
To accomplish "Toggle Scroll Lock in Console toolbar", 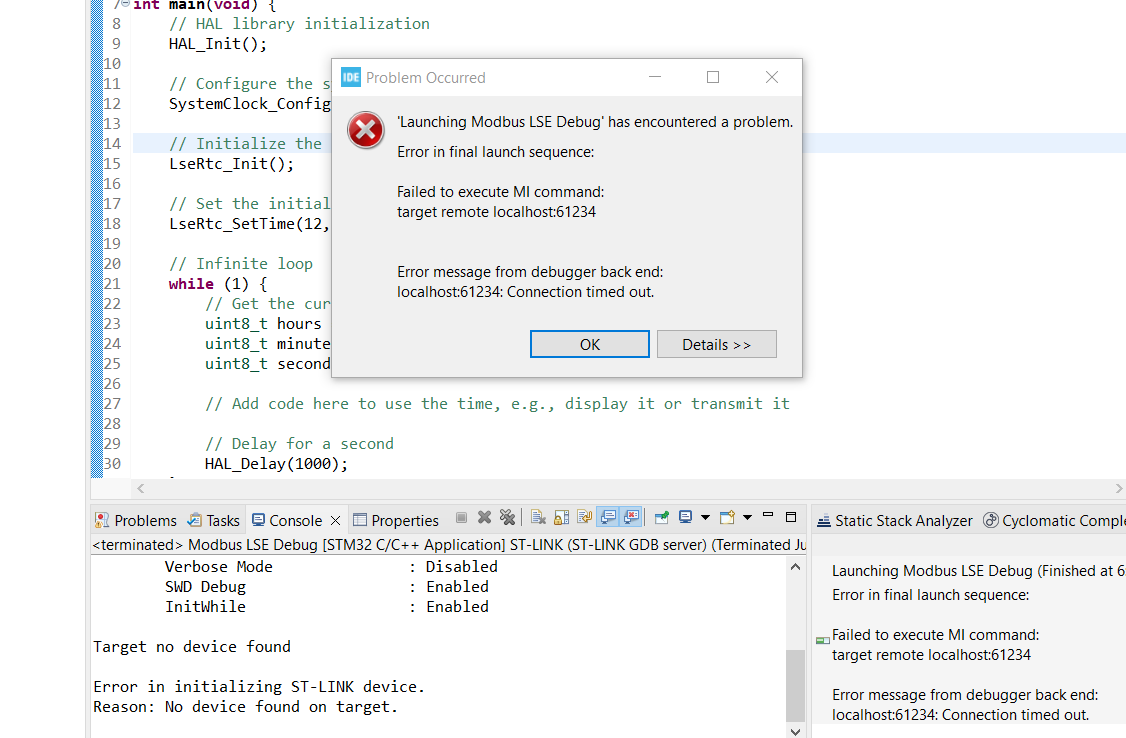I will click(562, 518).
